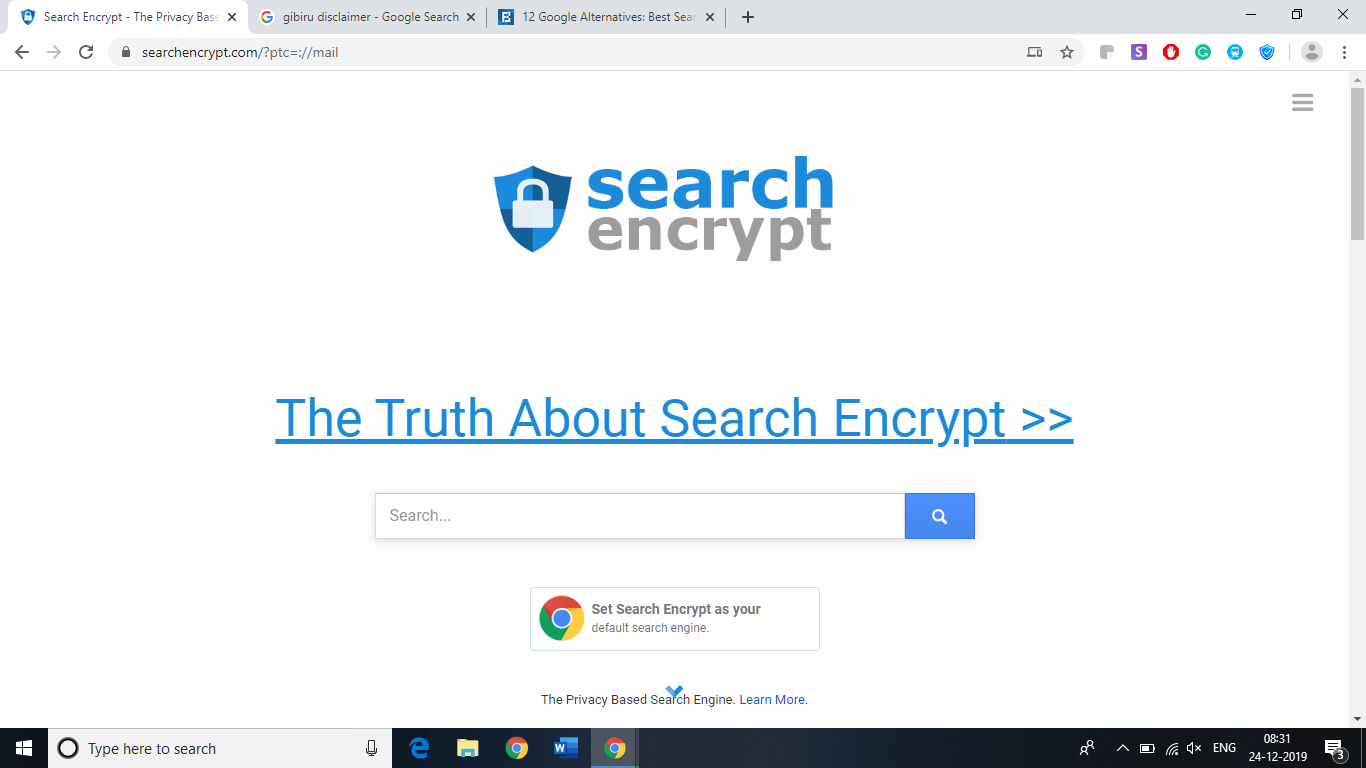Click the blue magnifier search button
The width and height of the screenshot is (1366, 768).
(x=939, y=516)
